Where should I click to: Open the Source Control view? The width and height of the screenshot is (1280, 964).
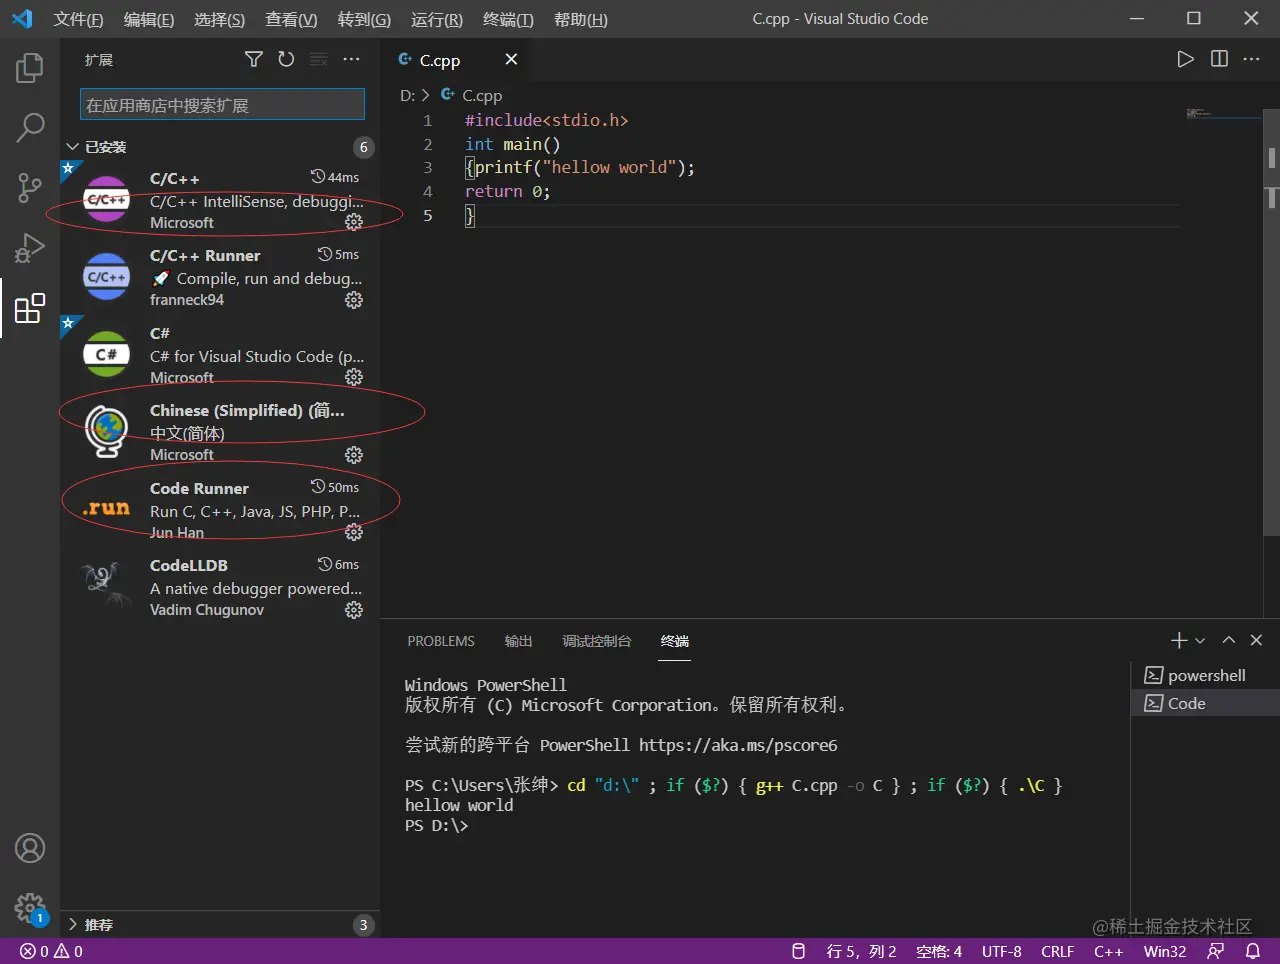pos(30,187)
